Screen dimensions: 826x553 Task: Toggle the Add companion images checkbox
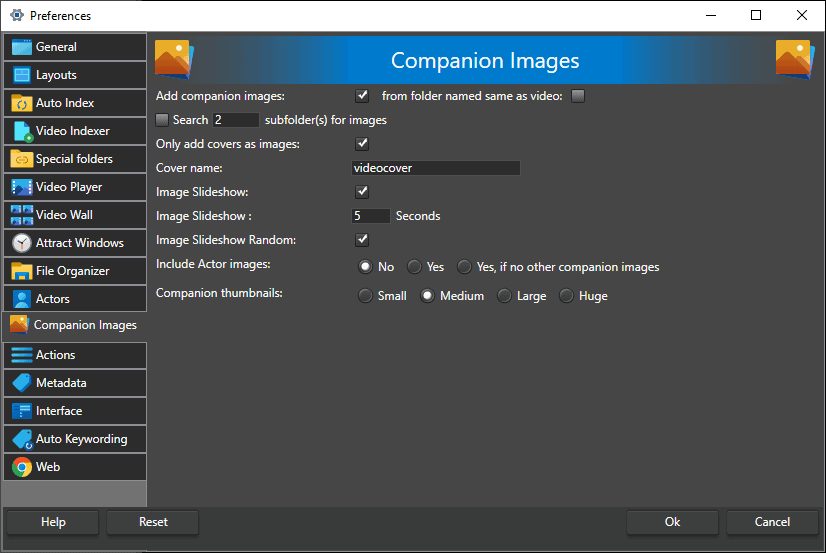click(x=362, y=96)
